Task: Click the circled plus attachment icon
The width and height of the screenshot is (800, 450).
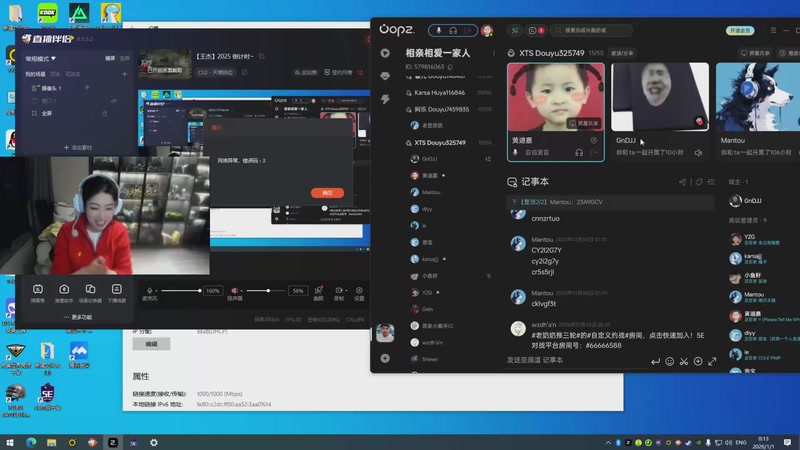Action: click(x=698, y=361)
